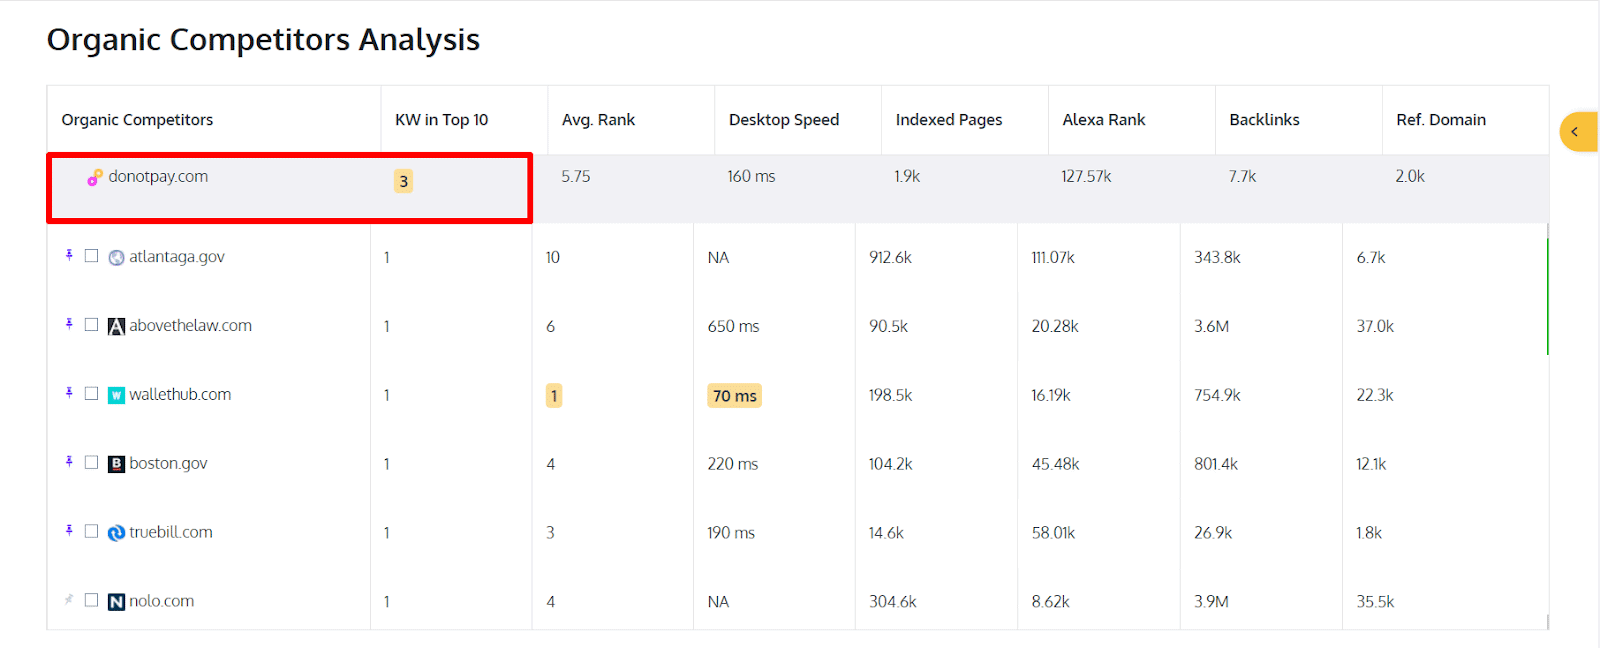This screenshot has height=648, width=1600.
Task: Click the 45.48k Alexa Rank value
Action: (x=1055, y=465)
